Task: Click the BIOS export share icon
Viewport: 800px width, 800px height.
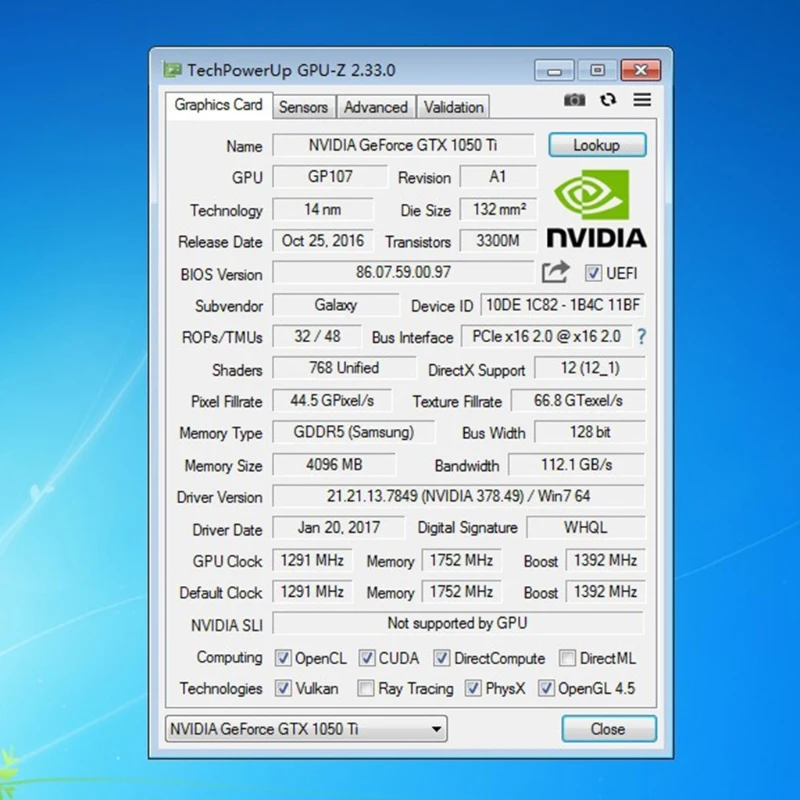Action: [555, 272]
